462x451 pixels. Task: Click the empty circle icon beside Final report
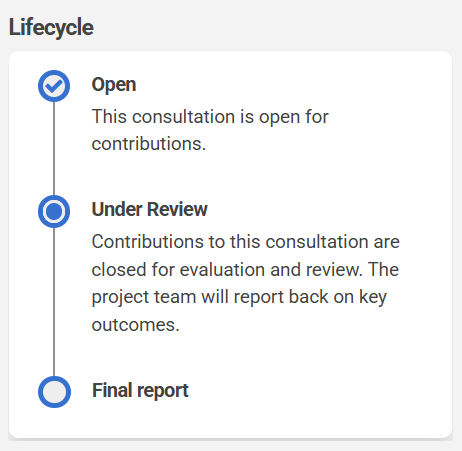pyautogui.click(x=54, y=392)
